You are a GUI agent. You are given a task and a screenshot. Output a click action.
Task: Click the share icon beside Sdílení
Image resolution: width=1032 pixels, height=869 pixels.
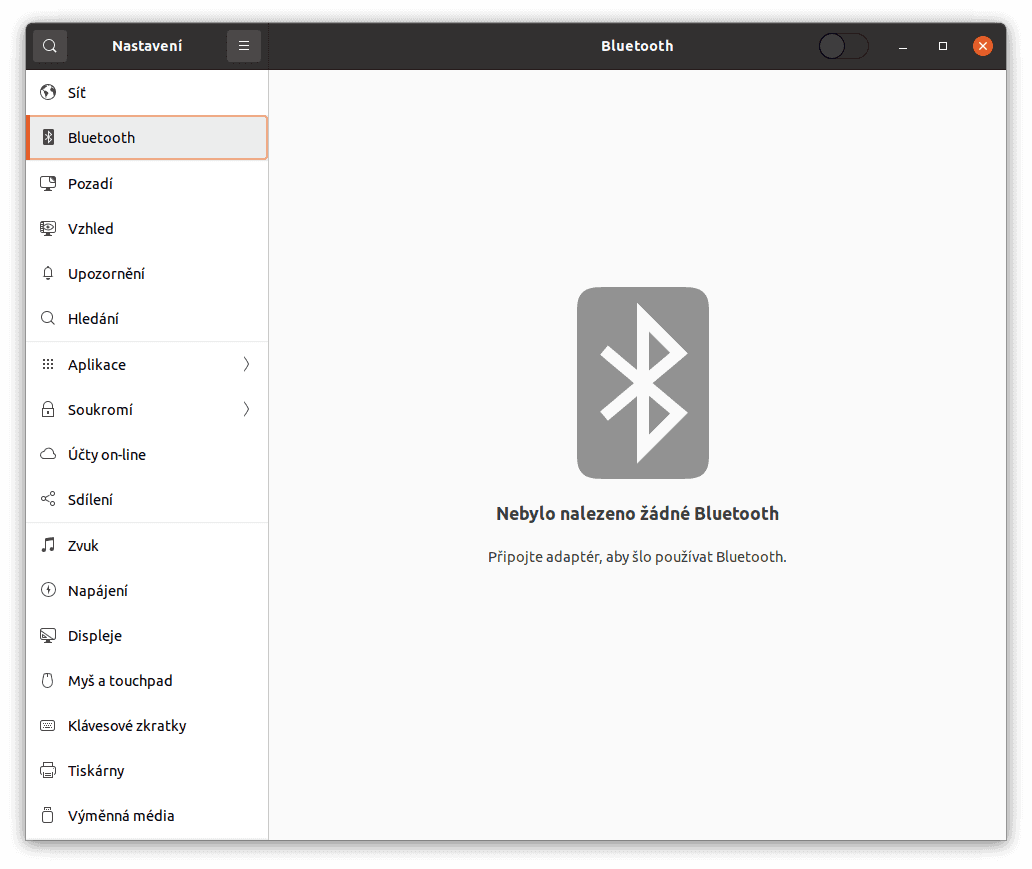[48, 499]
